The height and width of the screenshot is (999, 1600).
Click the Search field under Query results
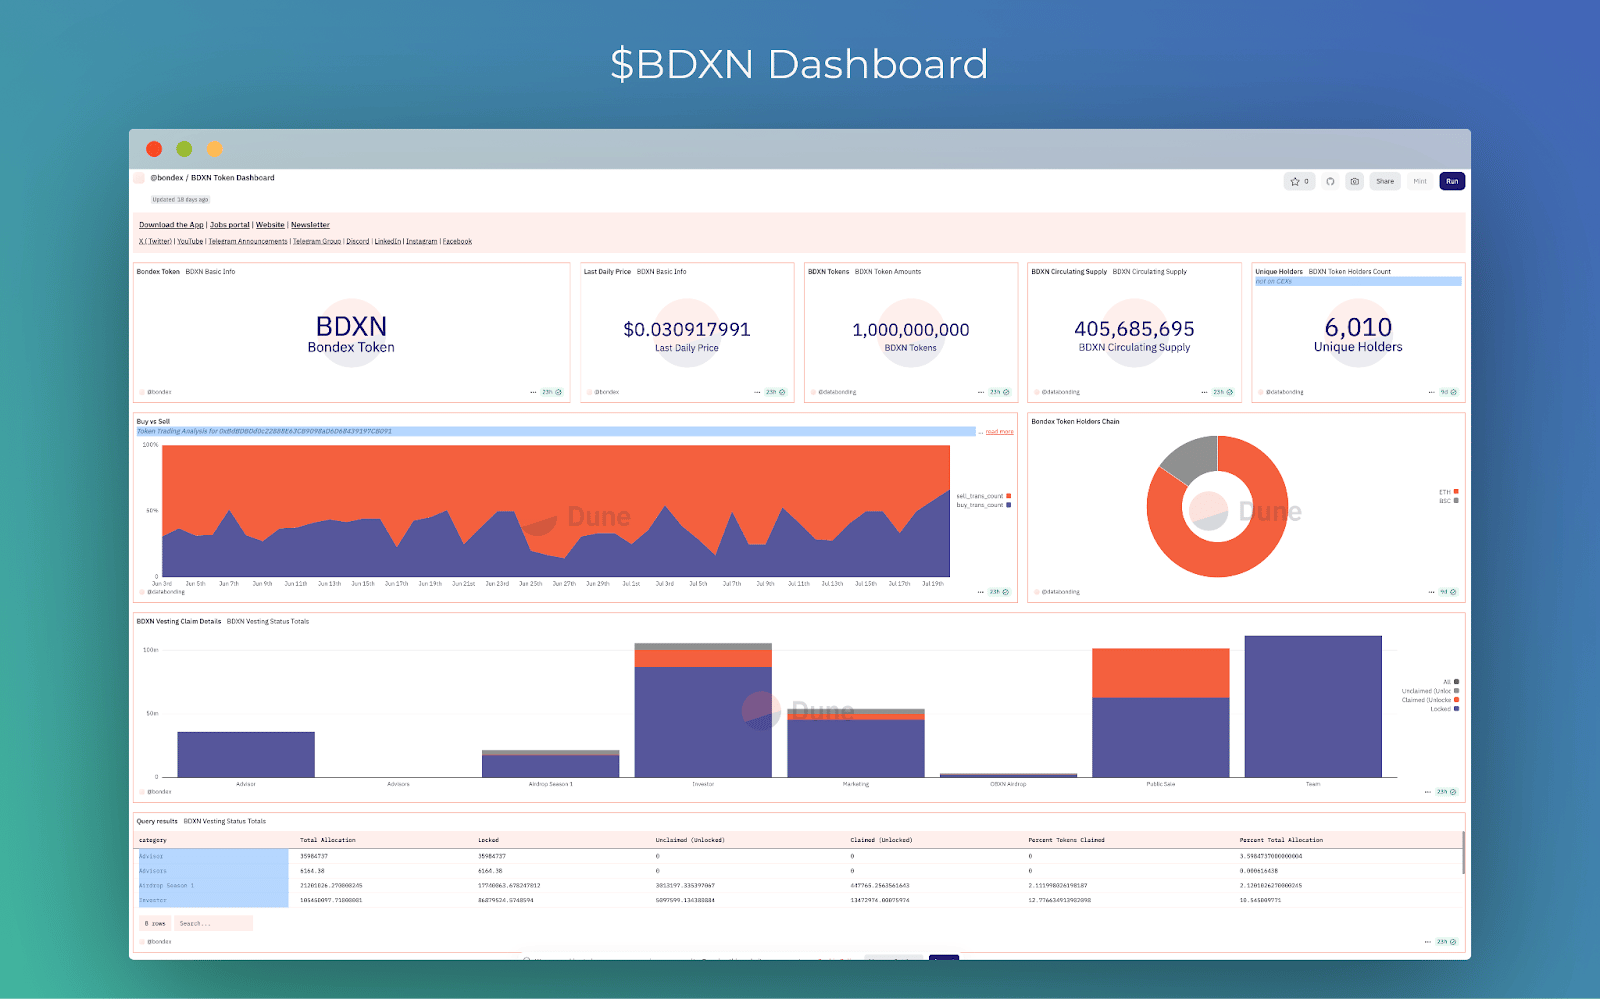point(214,924)
